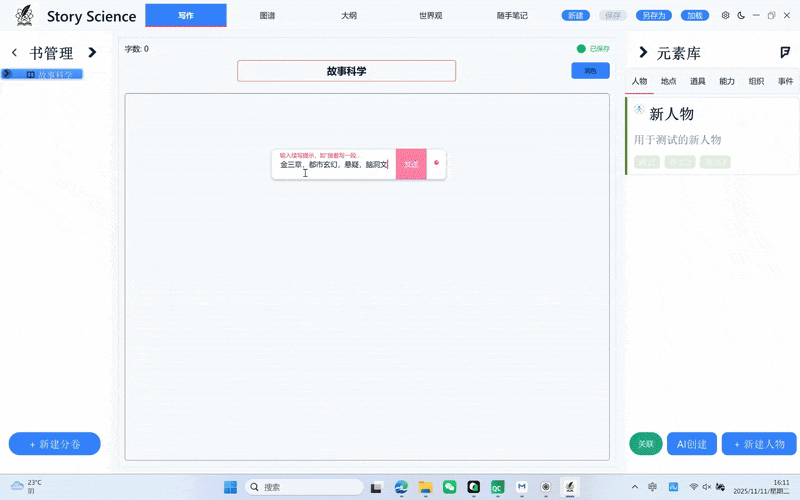The height and width of the screenshot is (500, 800).
Task: Open the blue M app on taskbar
Action: pyautogui.click(x=521, y=487)
